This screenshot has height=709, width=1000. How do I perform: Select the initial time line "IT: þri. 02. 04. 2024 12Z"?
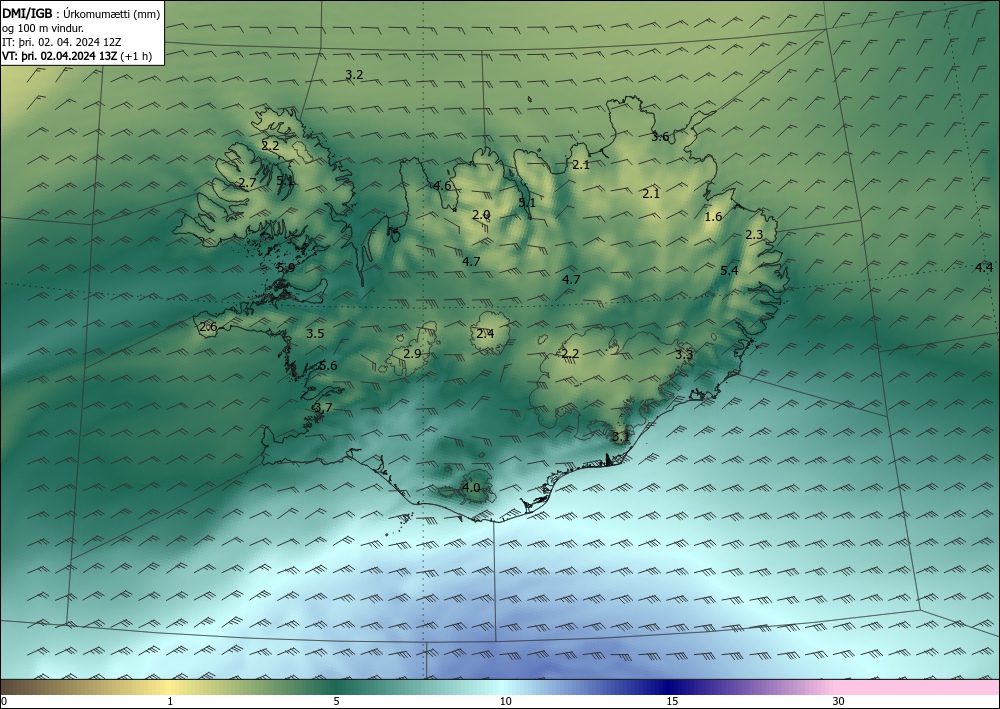(61, 42)
